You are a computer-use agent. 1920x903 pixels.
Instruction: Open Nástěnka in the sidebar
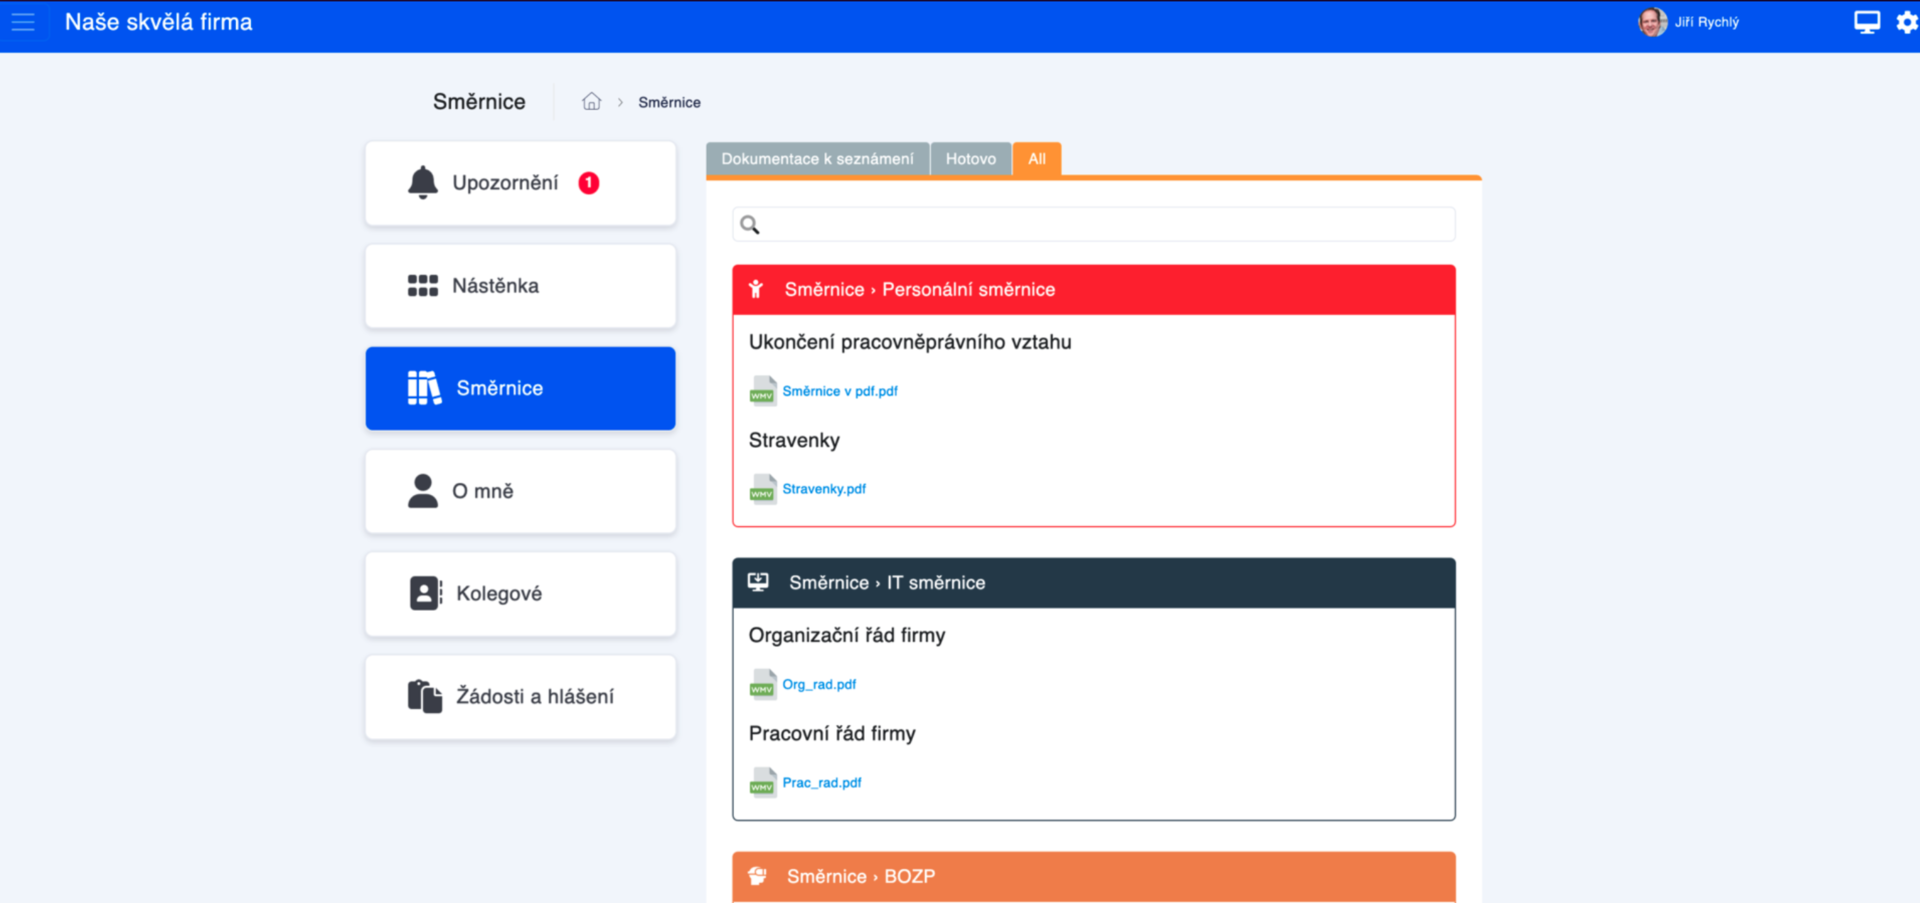tap(520, 286)
